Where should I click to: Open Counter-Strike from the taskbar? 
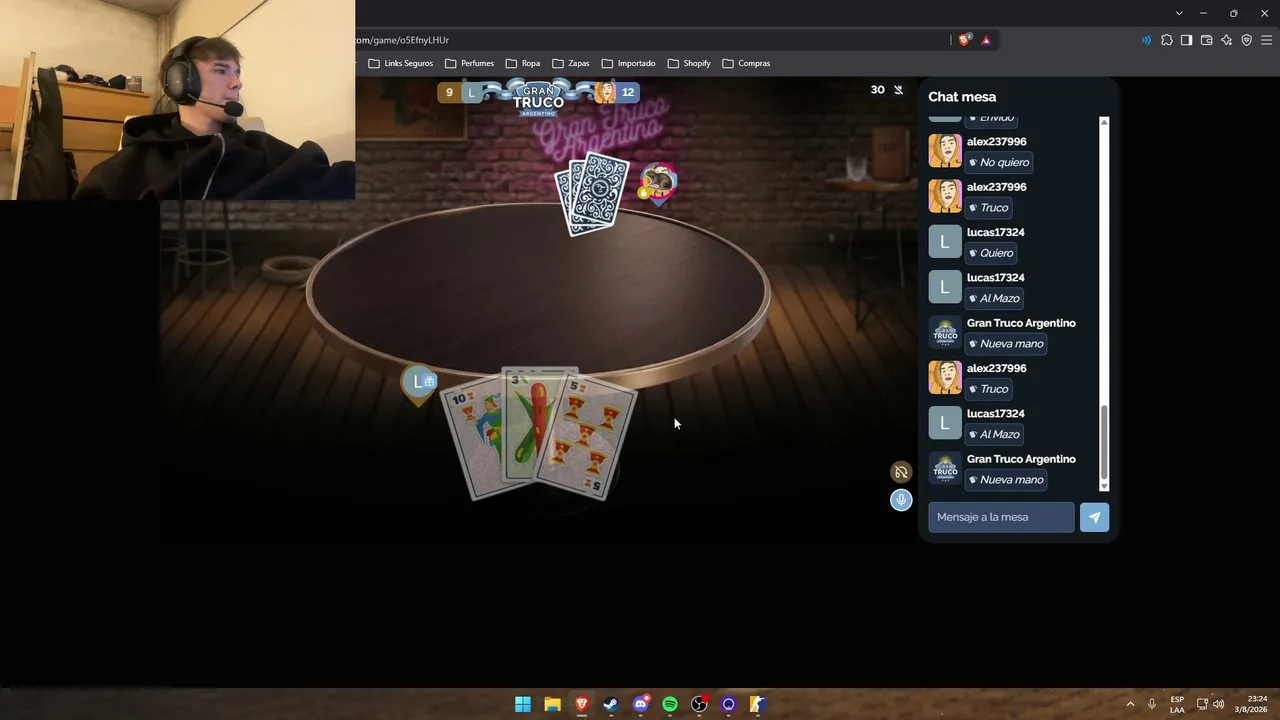[x=758, y=704]
